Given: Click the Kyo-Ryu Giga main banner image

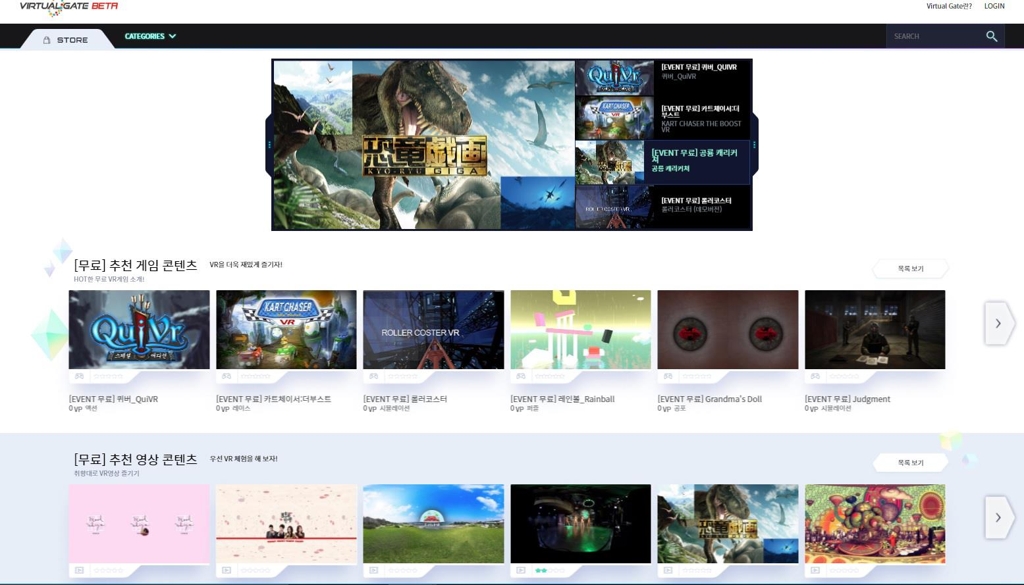Looking at the screenshot, I should (x=424, y=145).
